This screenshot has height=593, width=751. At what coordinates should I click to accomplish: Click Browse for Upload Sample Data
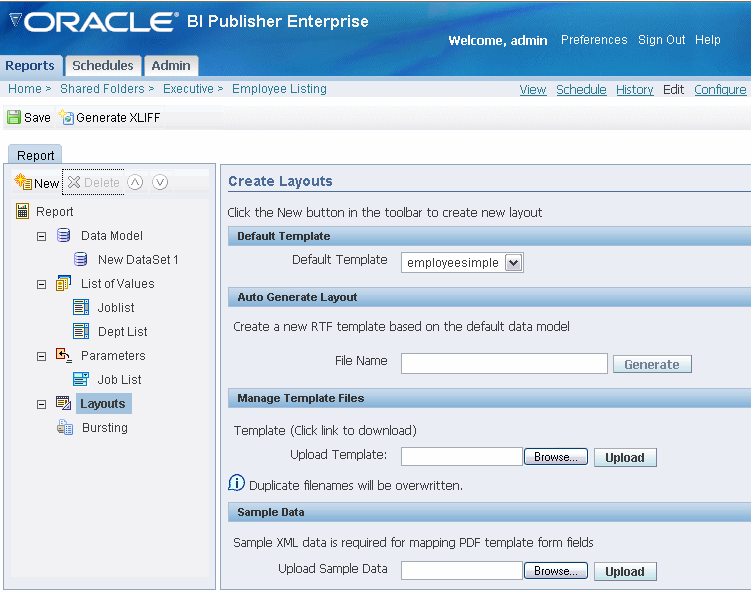(x=556, y=571)
